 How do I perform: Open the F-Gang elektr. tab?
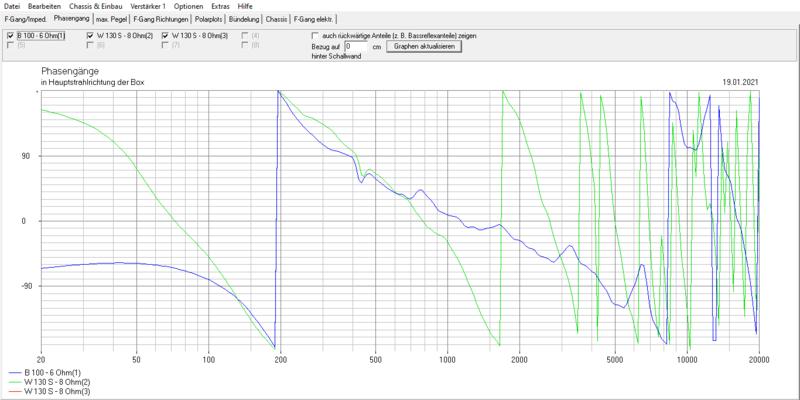tap(314, 19)
